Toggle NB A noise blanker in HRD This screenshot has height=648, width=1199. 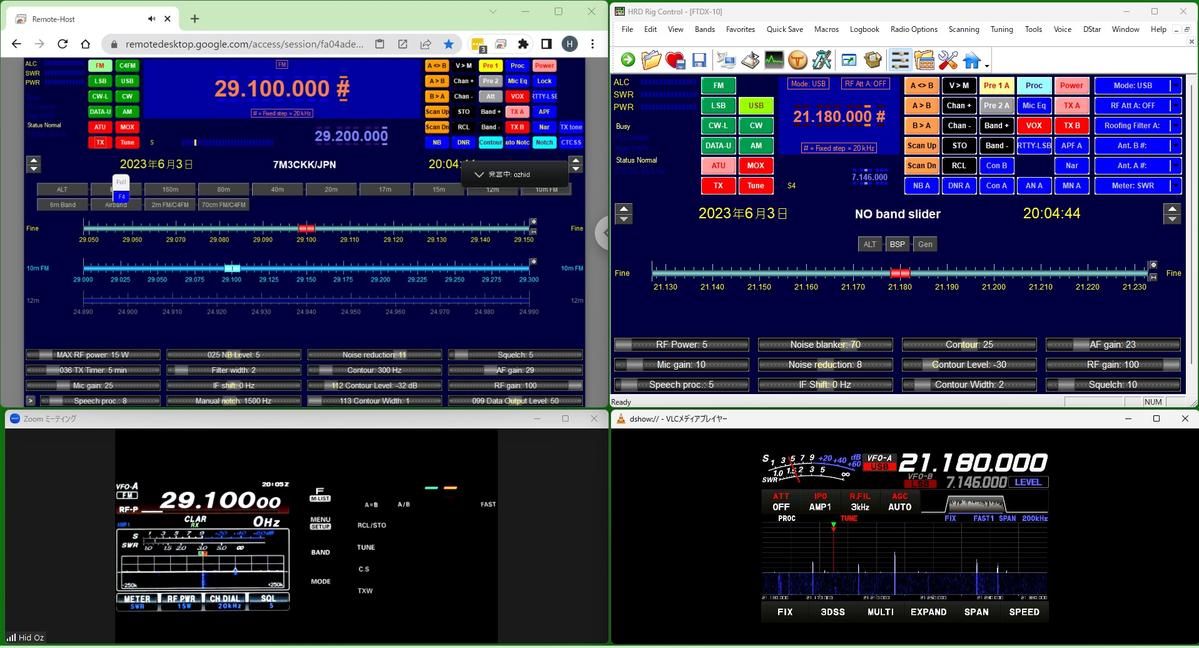[x=921, y=185]
